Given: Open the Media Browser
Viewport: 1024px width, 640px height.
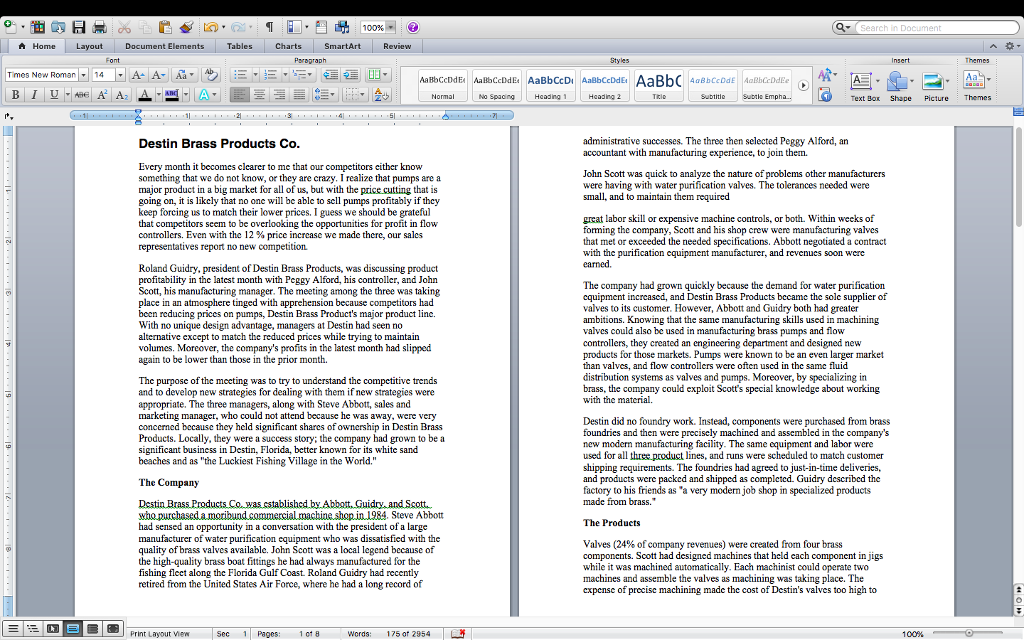Looking at the screenshot, I should tap(342, 27).
